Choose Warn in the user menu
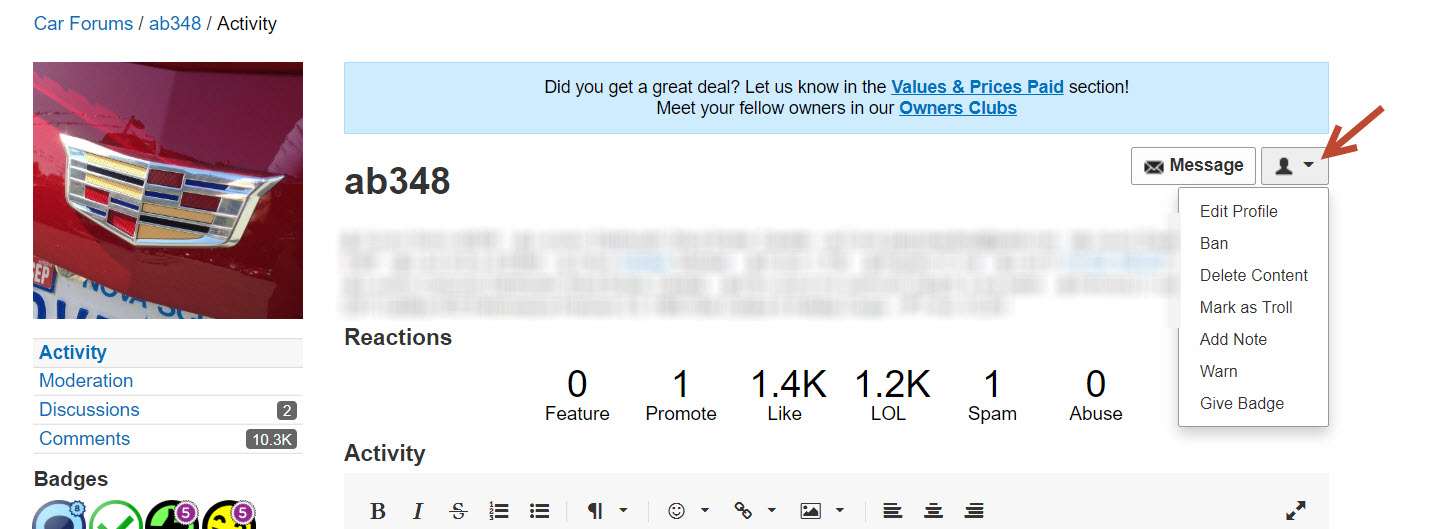The height and width of the screenshot is (529, 1438). pos(1218,371)
